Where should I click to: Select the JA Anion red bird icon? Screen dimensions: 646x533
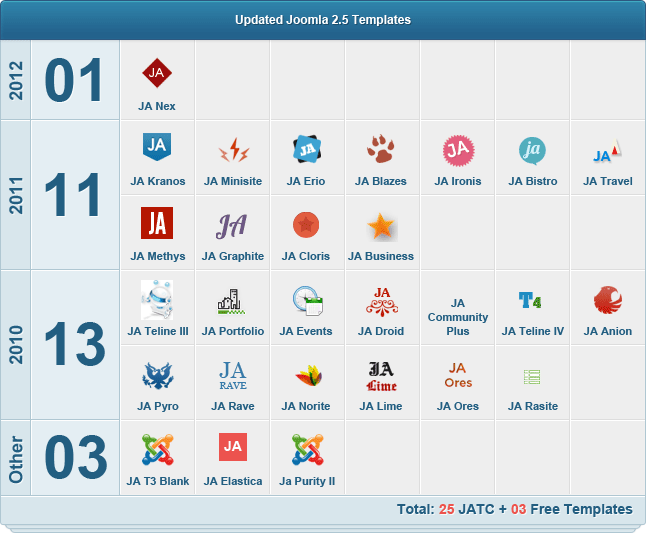608,300
